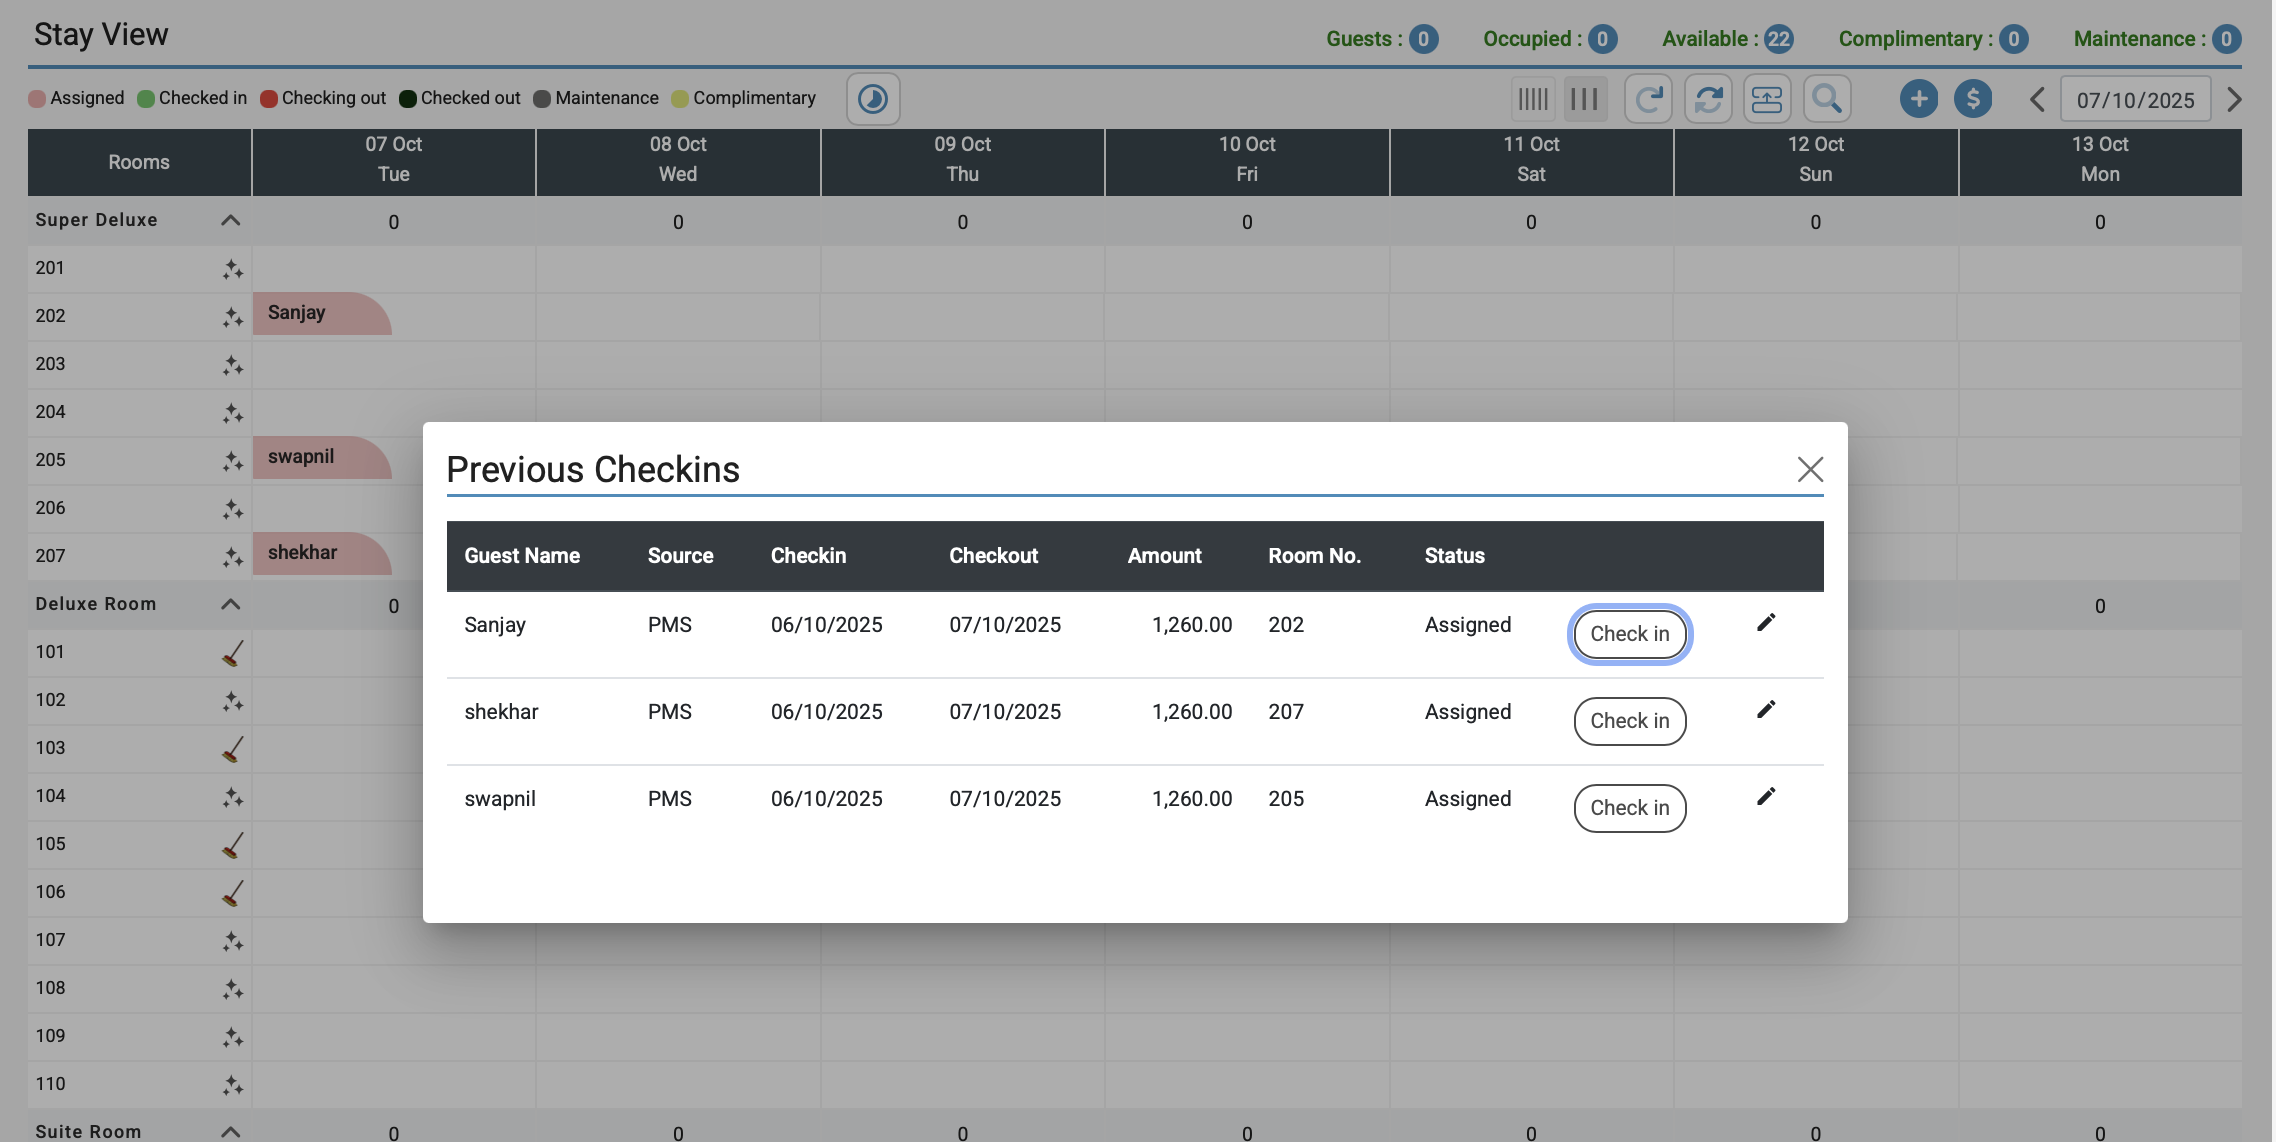Edit swapnil's booking with pencil icon
This screenshot has height=1142, width=2276.
pos(1766,797)
